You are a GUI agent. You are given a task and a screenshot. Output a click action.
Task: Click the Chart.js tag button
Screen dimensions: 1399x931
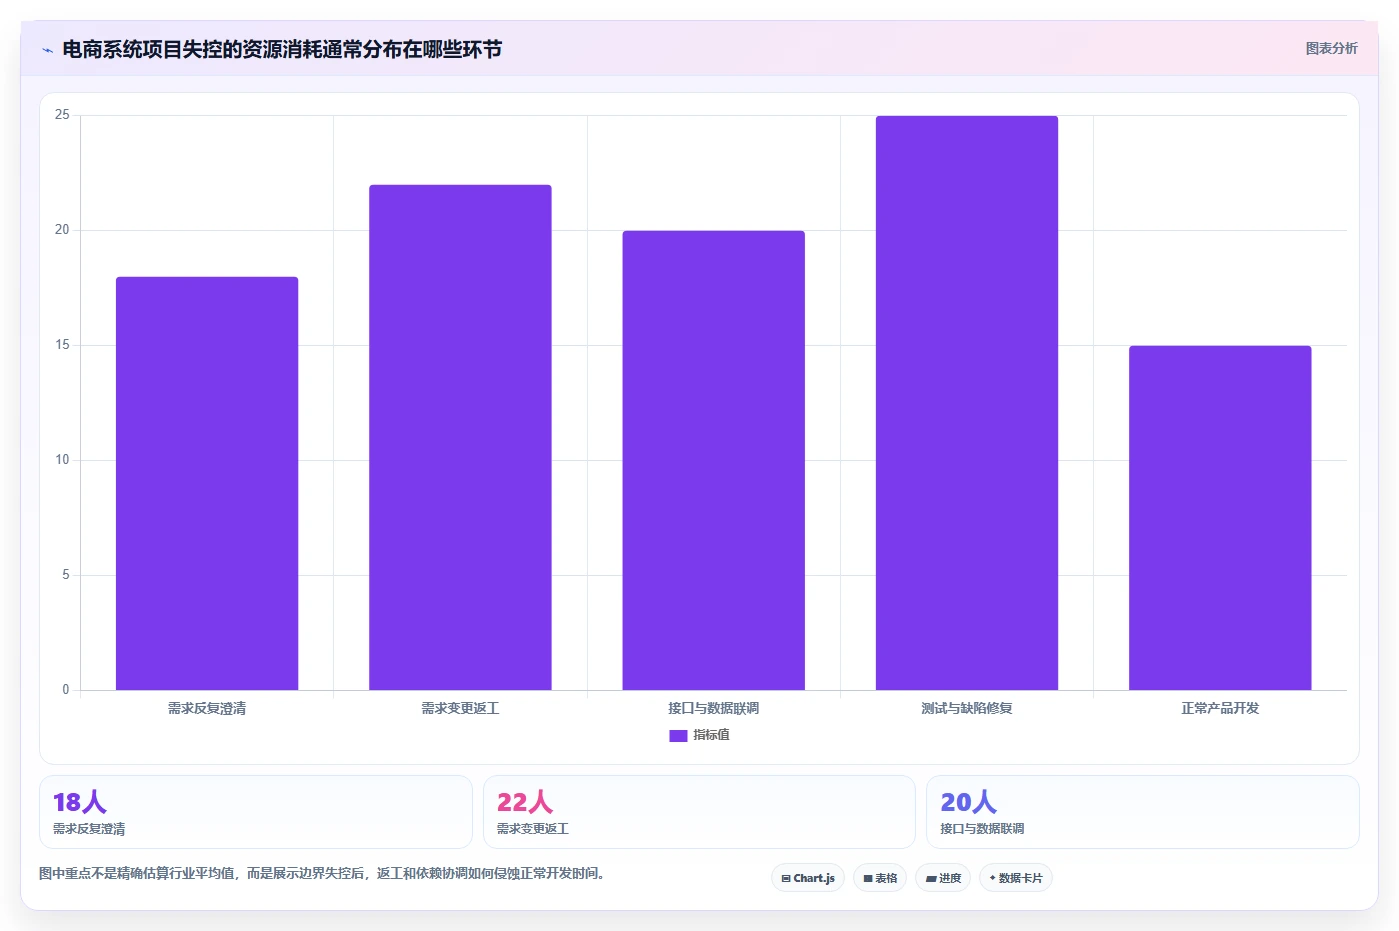[808, 878]
